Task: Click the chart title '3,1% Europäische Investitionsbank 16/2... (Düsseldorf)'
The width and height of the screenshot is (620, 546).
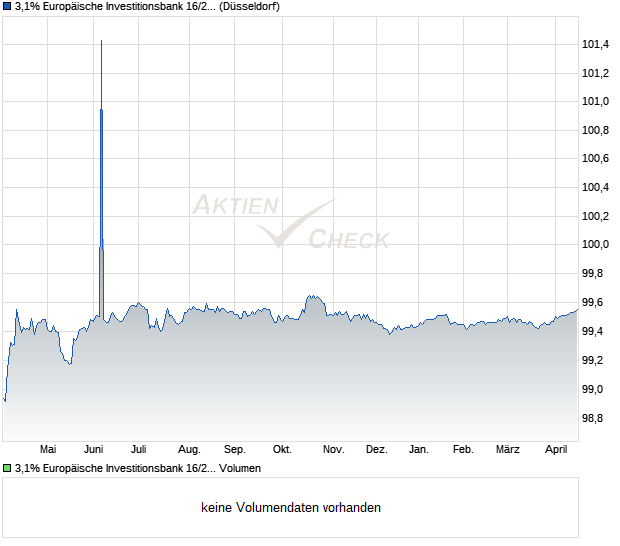Action: 147,7
